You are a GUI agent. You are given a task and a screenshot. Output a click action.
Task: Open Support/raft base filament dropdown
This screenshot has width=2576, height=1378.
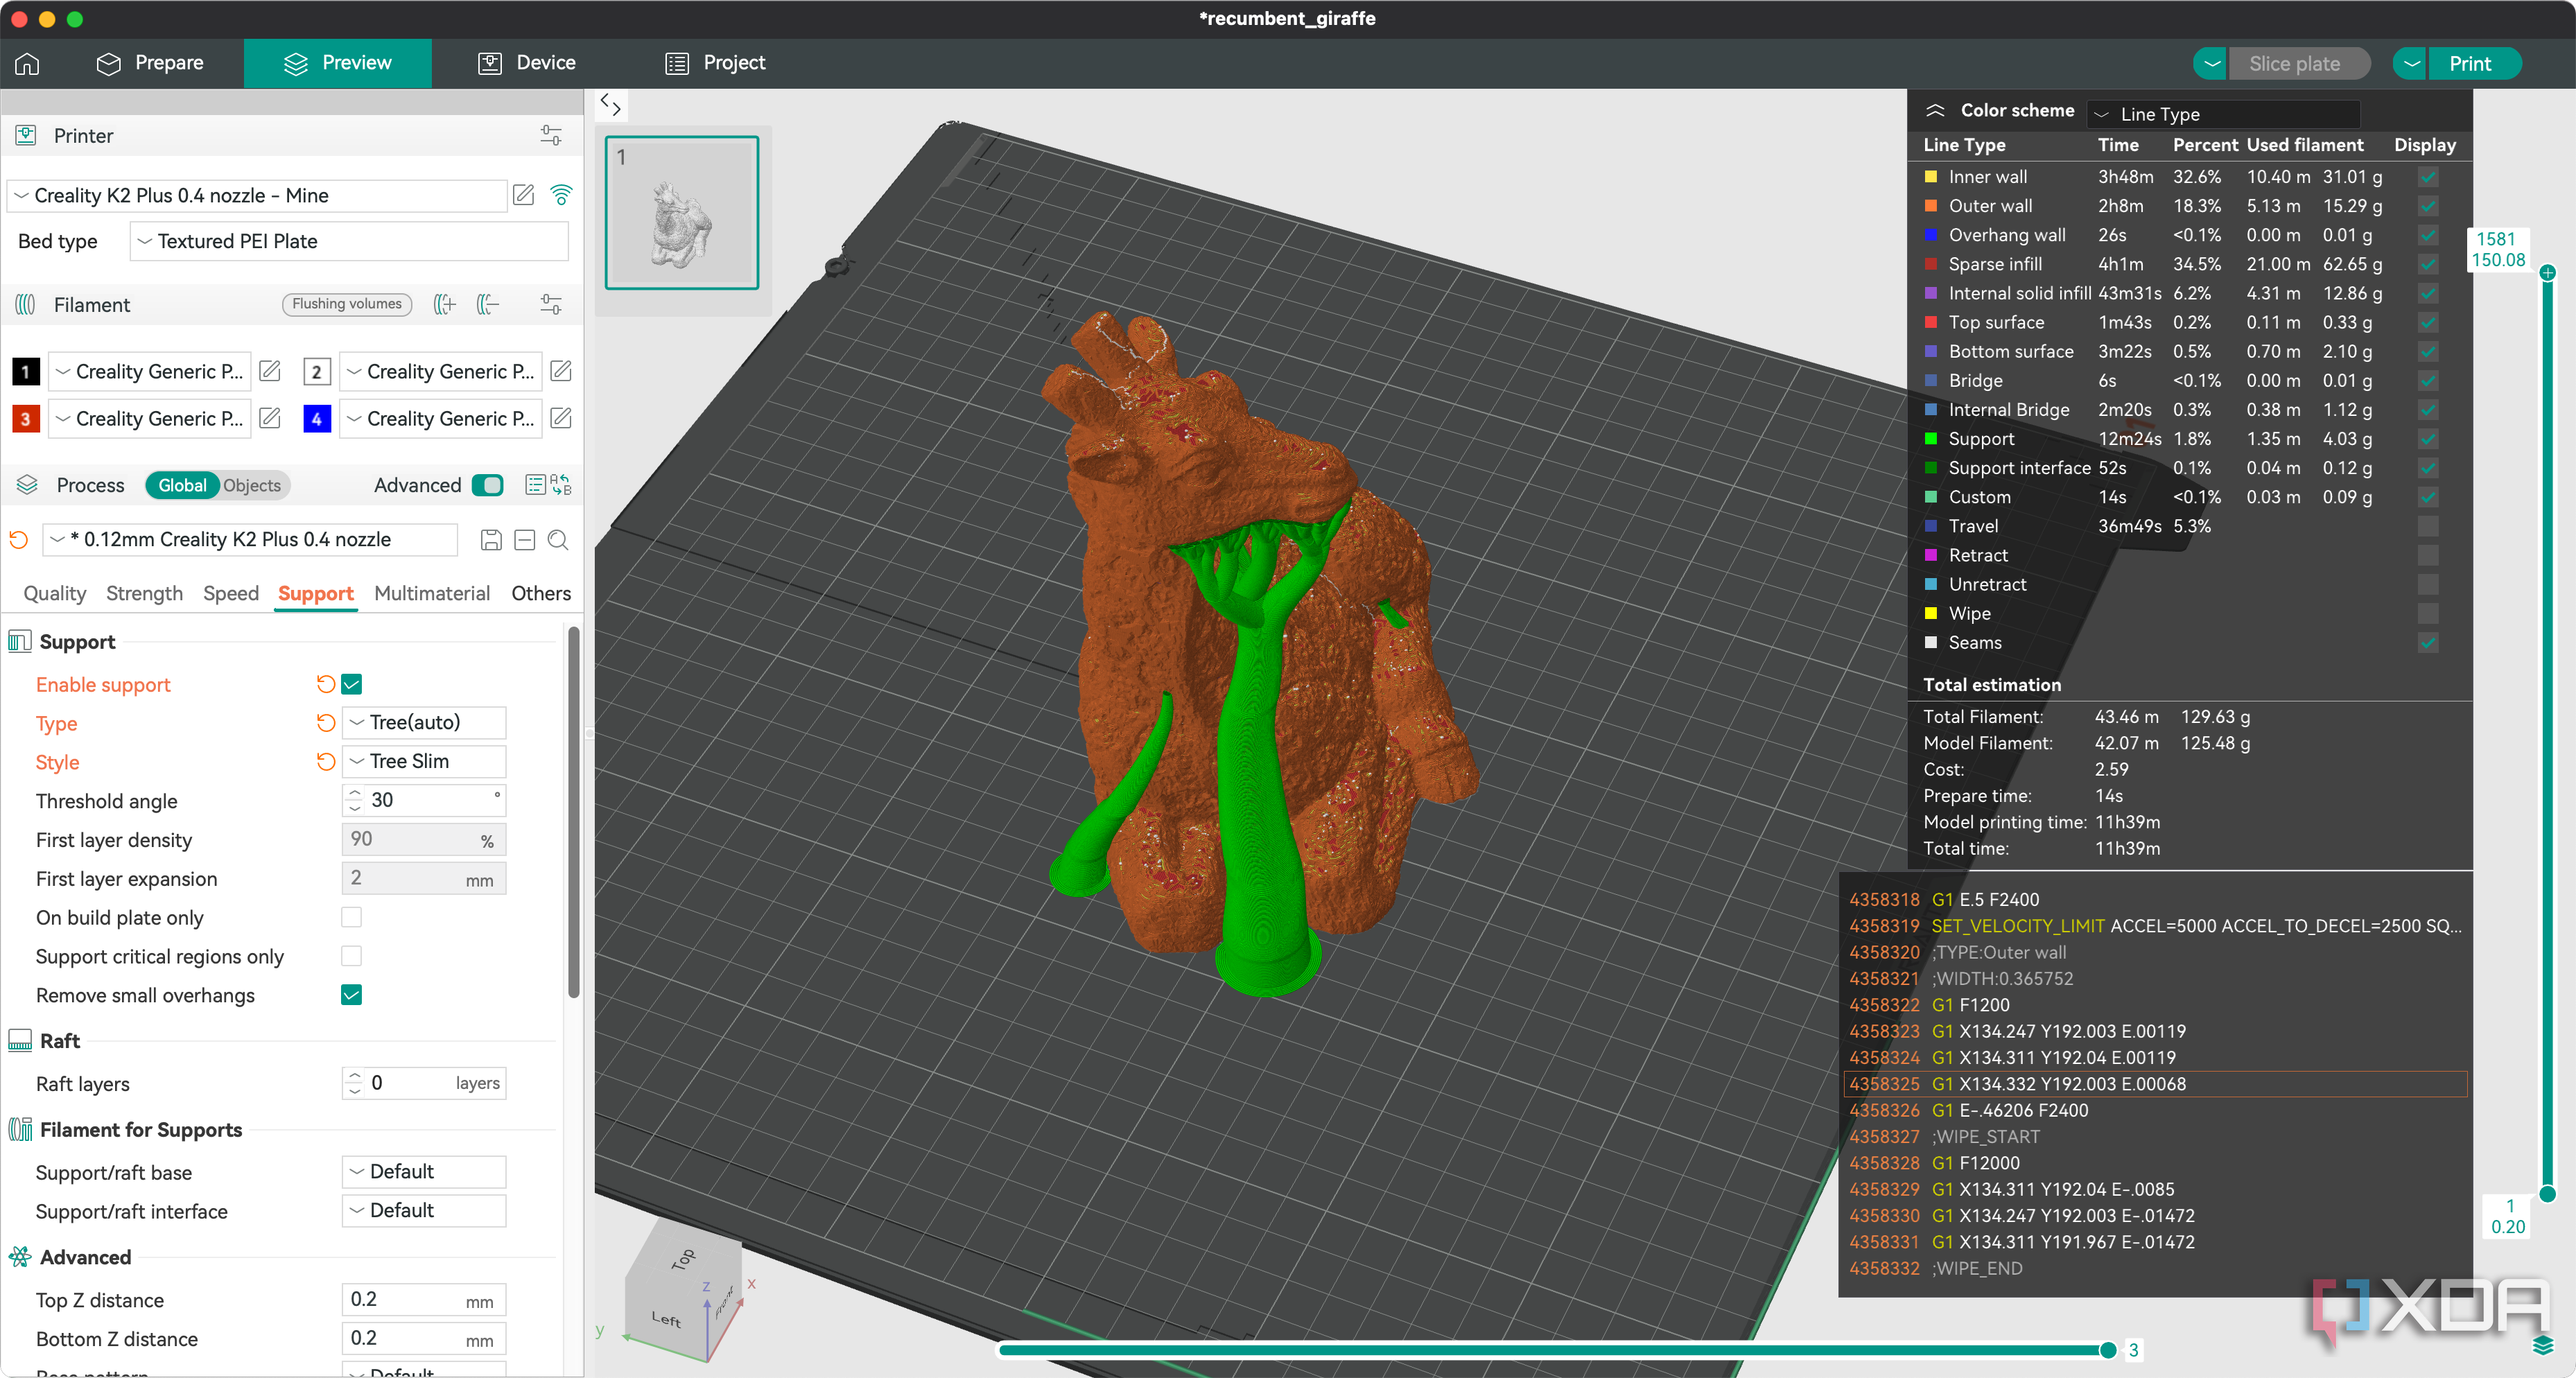pos(424,1171)
